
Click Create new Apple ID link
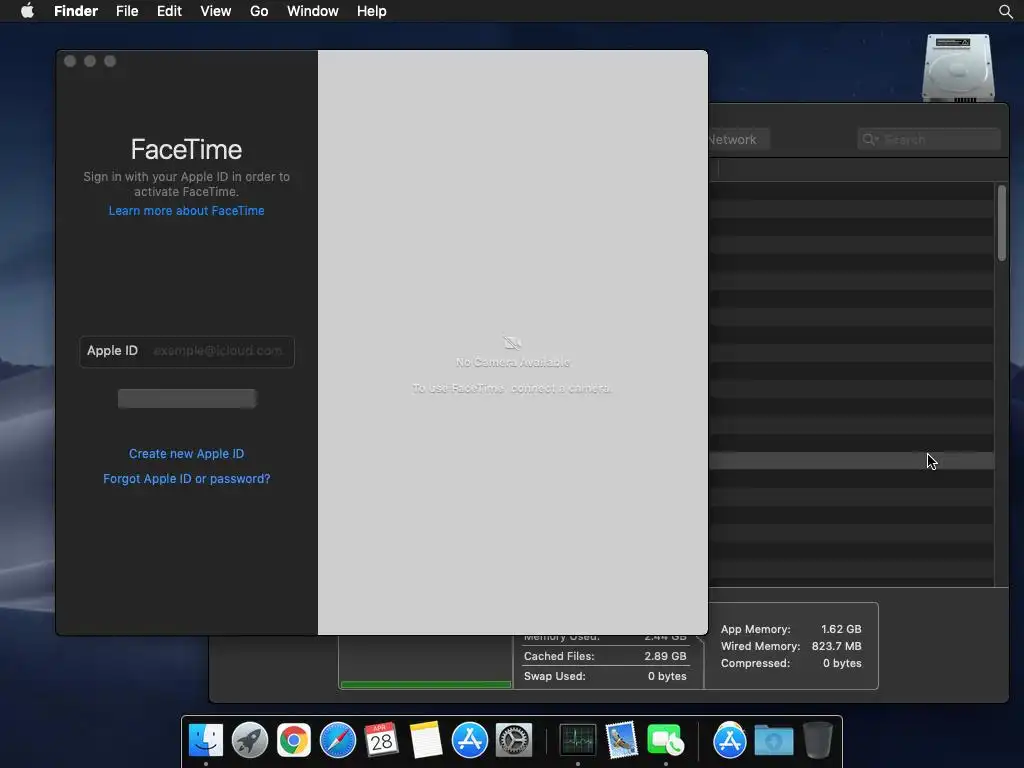[186, 454]
